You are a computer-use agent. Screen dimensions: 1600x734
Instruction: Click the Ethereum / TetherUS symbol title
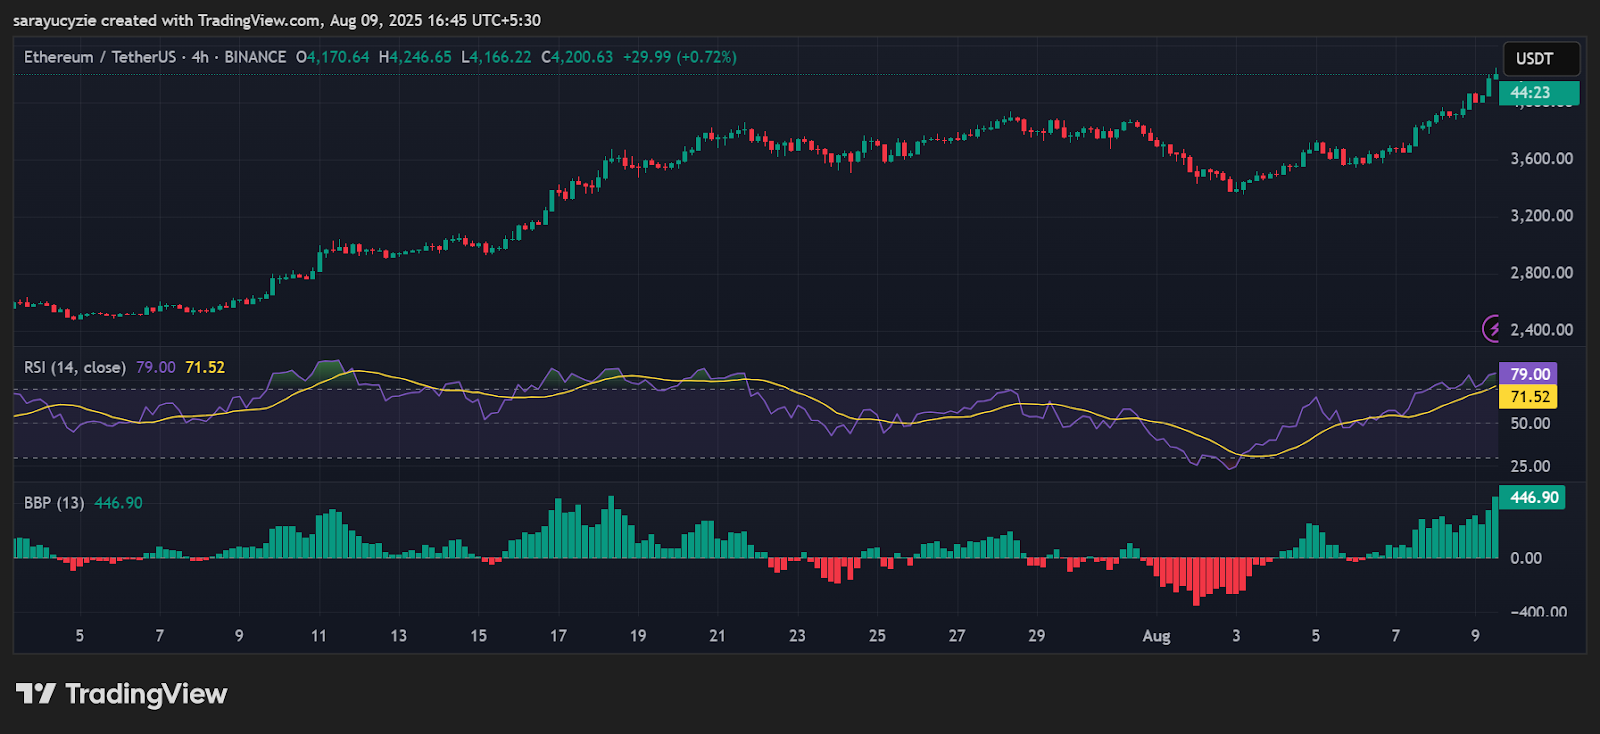pyautogui.click(x=101, y=57)
